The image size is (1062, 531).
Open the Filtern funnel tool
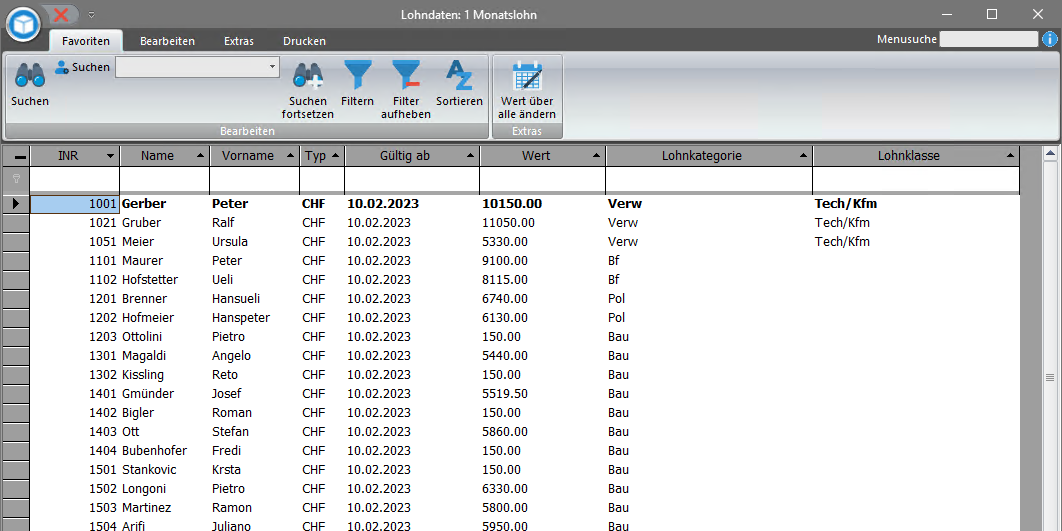pos(357,76)
